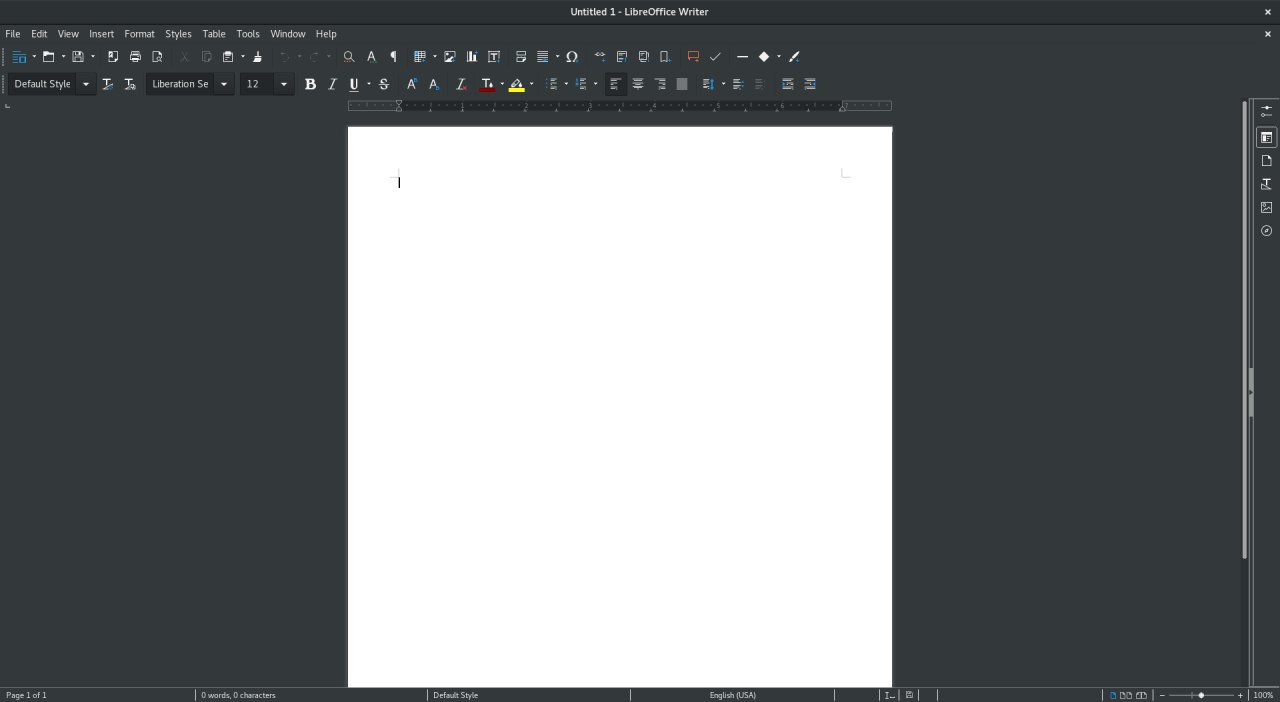Open the Tools menu
This screenshot has width=1280, height=702.
click(x=248, y=34)
